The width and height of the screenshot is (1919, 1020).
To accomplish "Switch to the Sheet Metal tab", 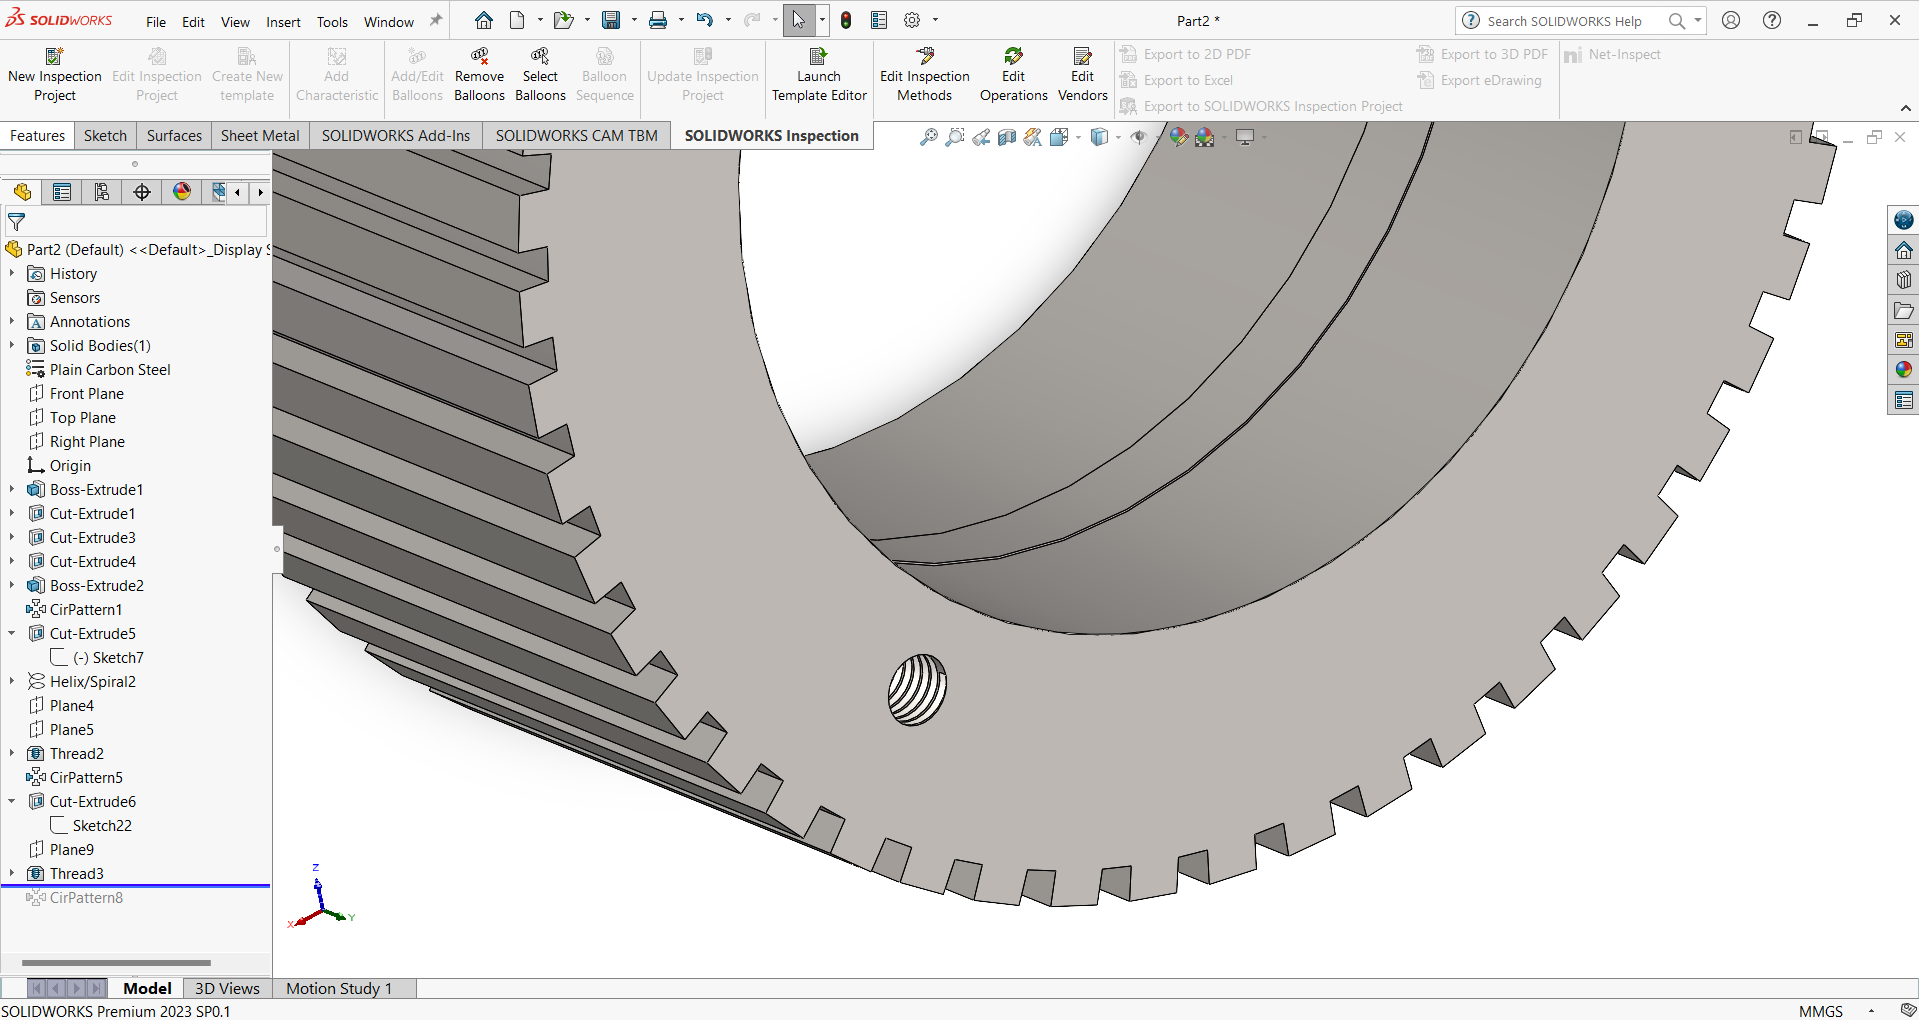I will 259,136.
